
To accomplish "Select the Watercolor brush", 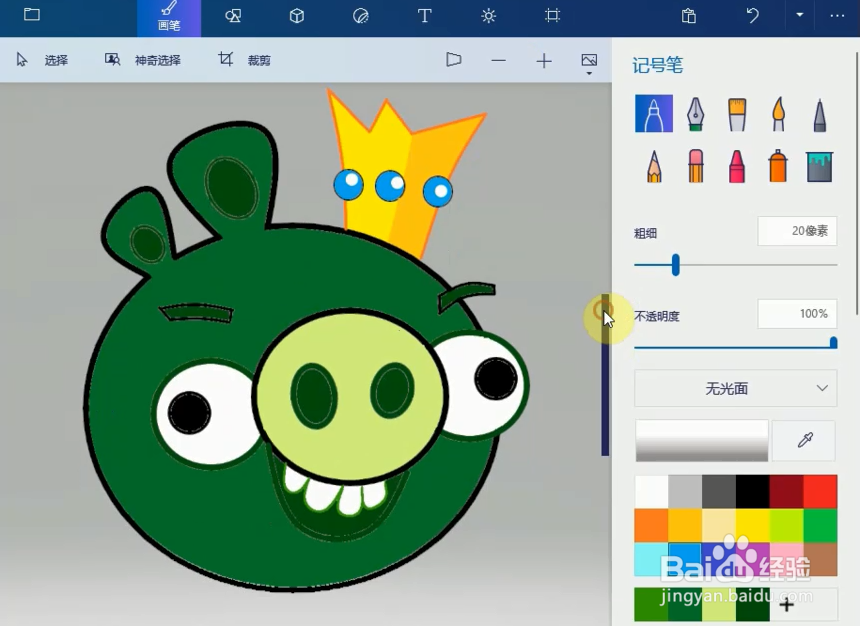I will (778, 114).
